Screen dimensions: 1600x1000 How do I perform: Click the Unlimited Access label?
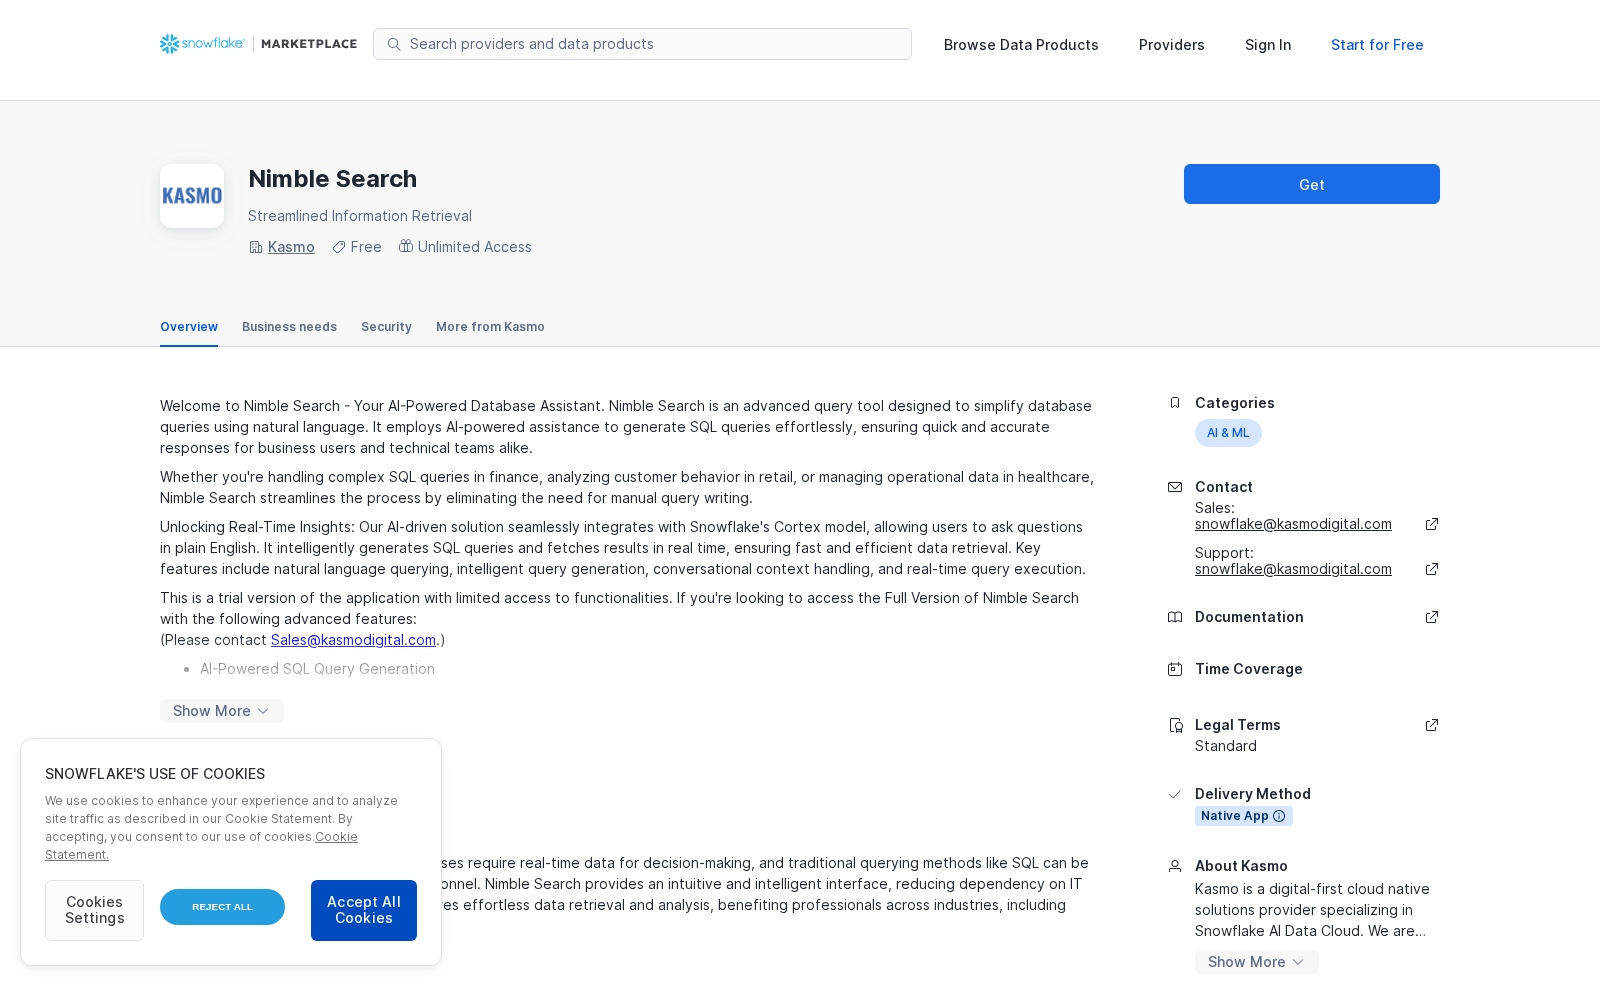pos(475,247)
